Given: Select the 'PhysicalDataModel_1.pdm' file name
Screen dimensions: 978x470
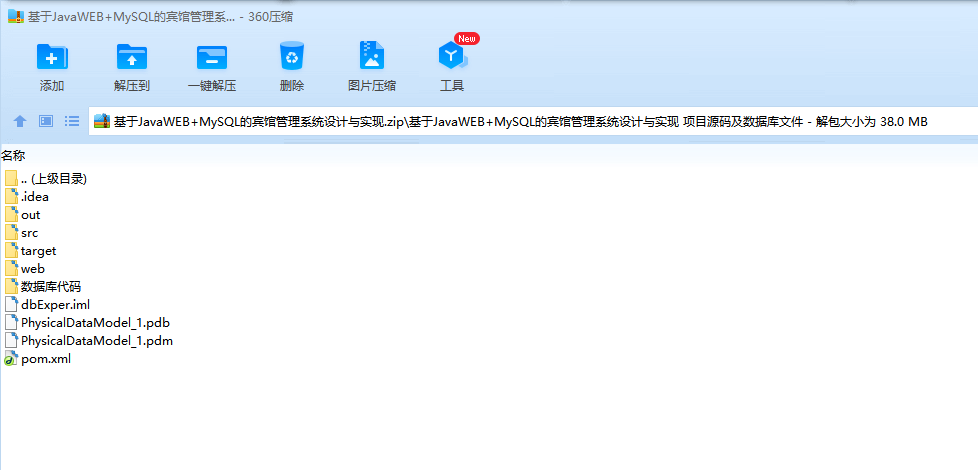Looking at the screenshot, I should (x=97, y=342).
